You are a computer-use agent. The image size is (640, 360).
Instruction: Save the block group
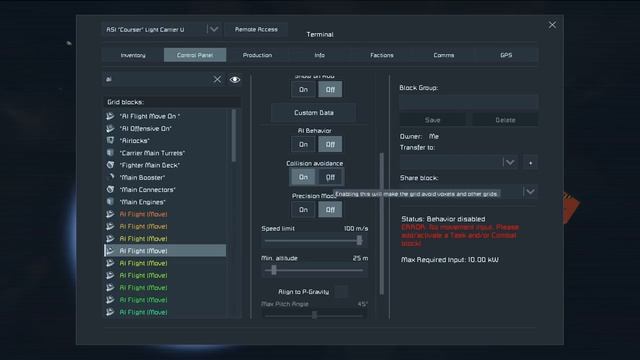pyautogui.click(x=432, y=120)
